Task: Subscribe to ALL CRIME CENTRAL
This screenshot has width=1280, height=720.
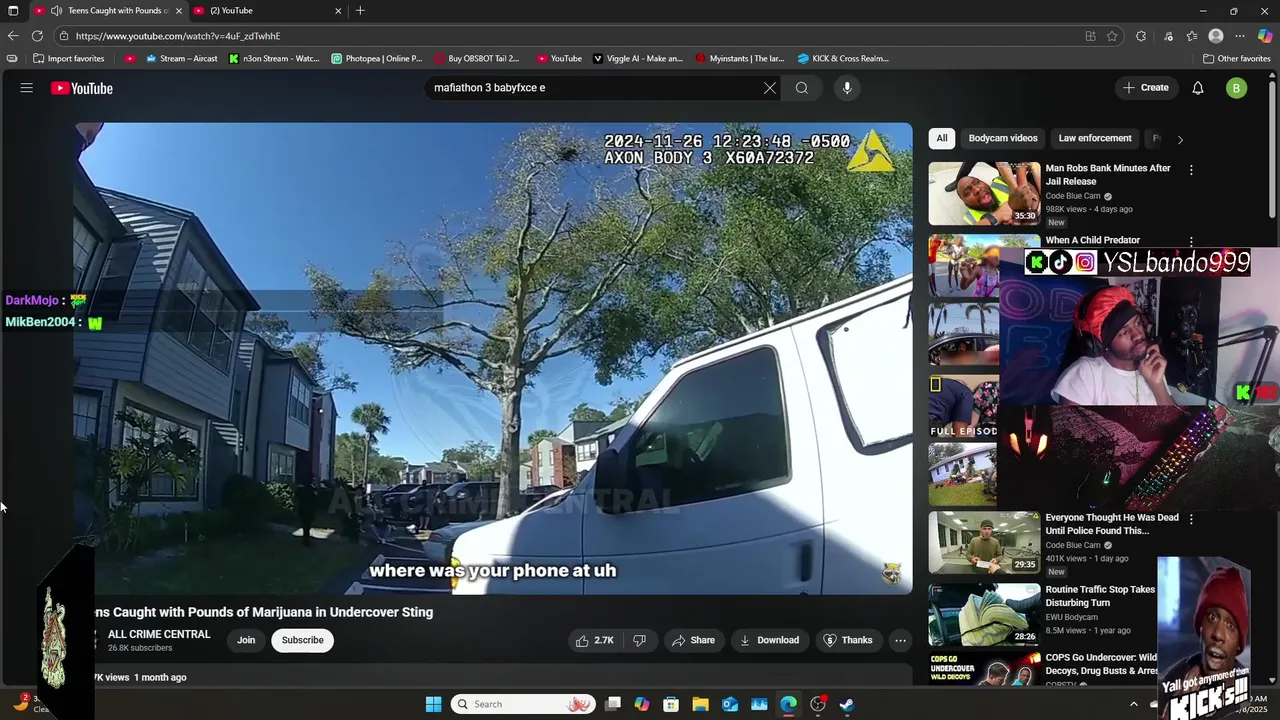Action: [x=302, y=640]
